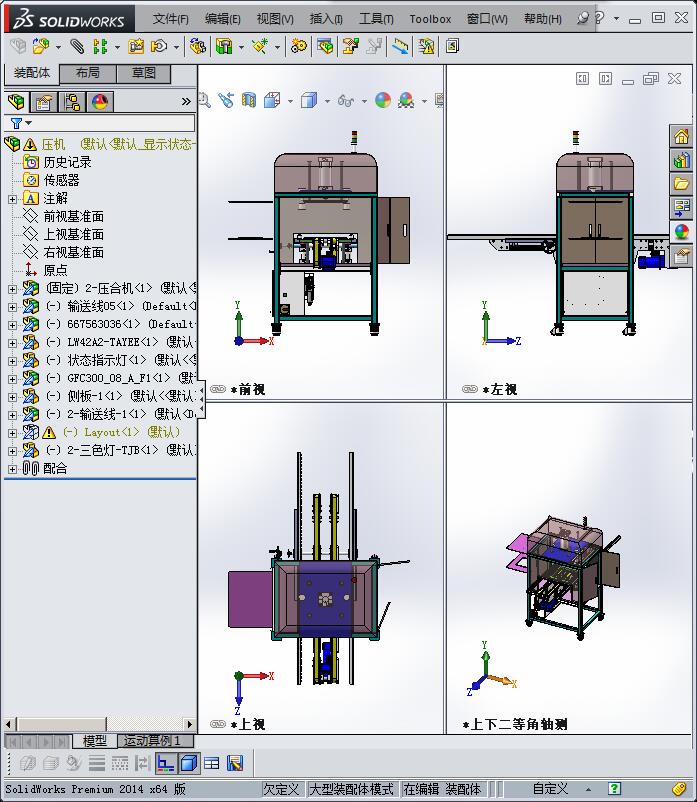The width and height of the screenshot is (697, 802).
Task: Click the Zoom to Area magnifier icon
Action: click(204, 100)
